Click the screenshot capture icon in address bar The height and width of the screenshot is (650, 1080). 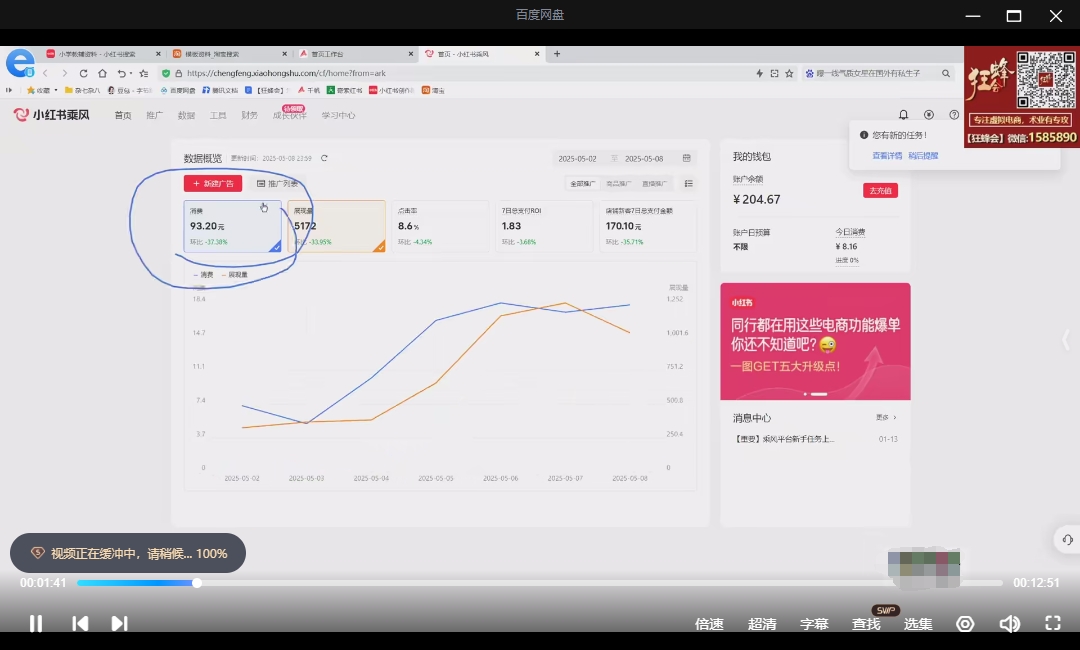coord(774,73)
